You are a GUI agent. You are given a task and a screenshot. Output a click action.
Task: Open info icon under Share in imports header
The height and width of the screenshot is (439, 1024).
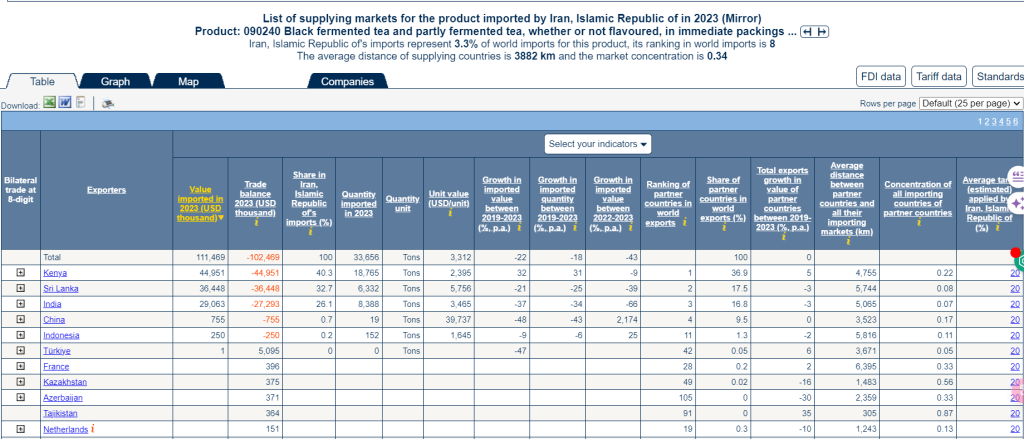(x=310, y=233)
